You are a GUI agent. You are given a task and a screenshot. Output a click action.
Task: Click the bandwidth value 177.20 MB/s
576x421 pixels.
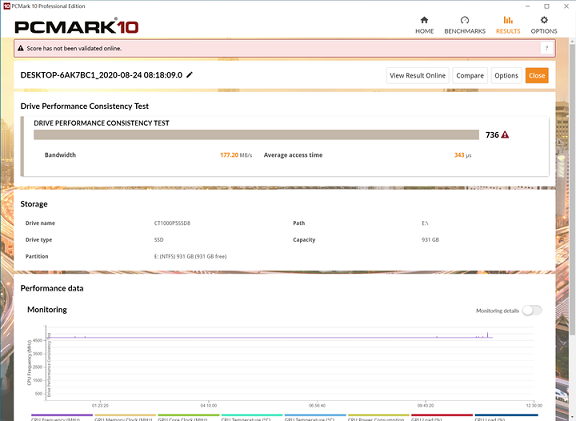coord(236,155)
